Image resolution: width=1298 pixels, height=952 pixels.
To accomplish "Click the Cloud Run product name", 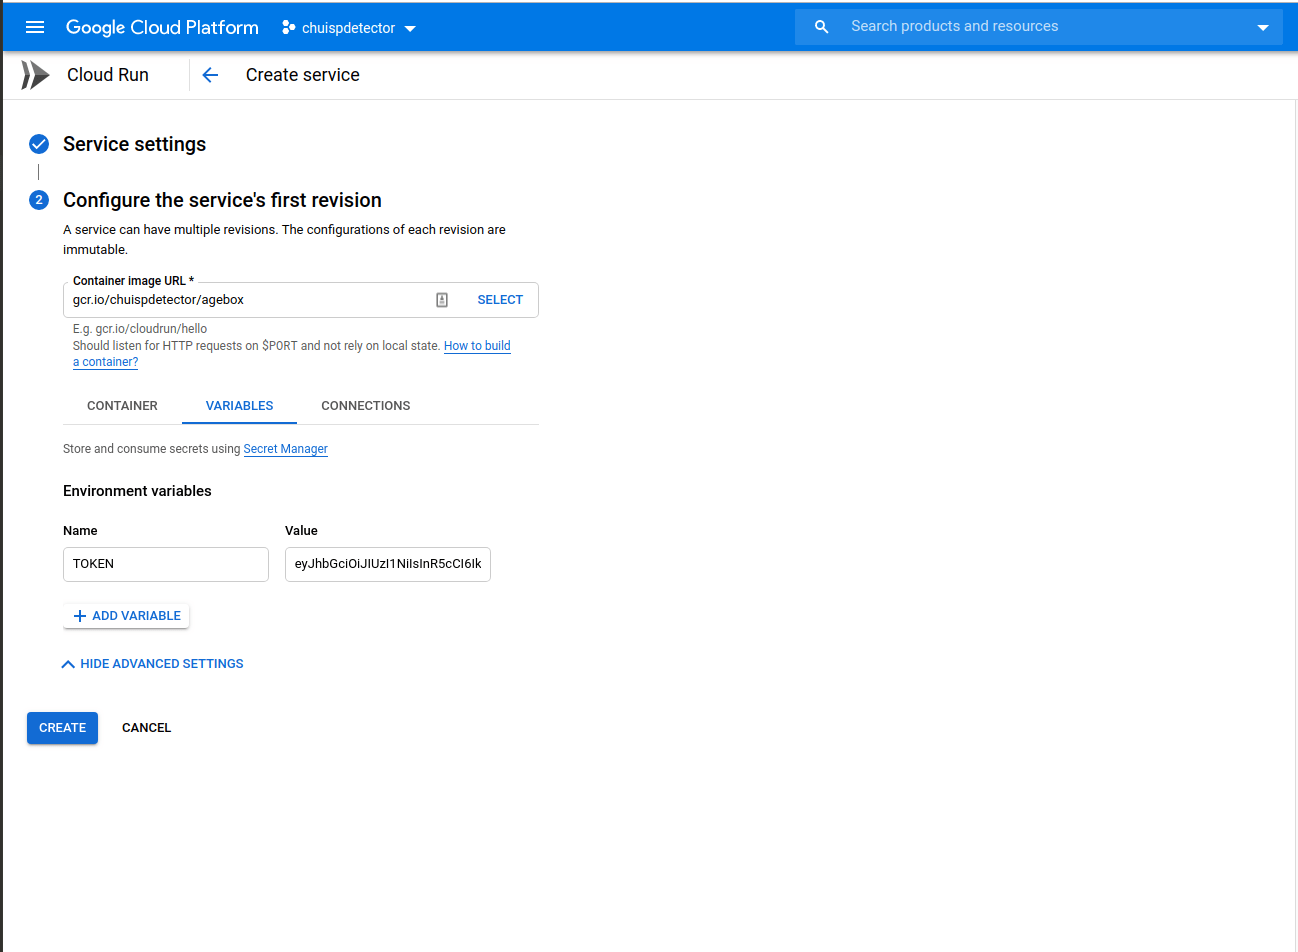I will click(x=108, y=75).
